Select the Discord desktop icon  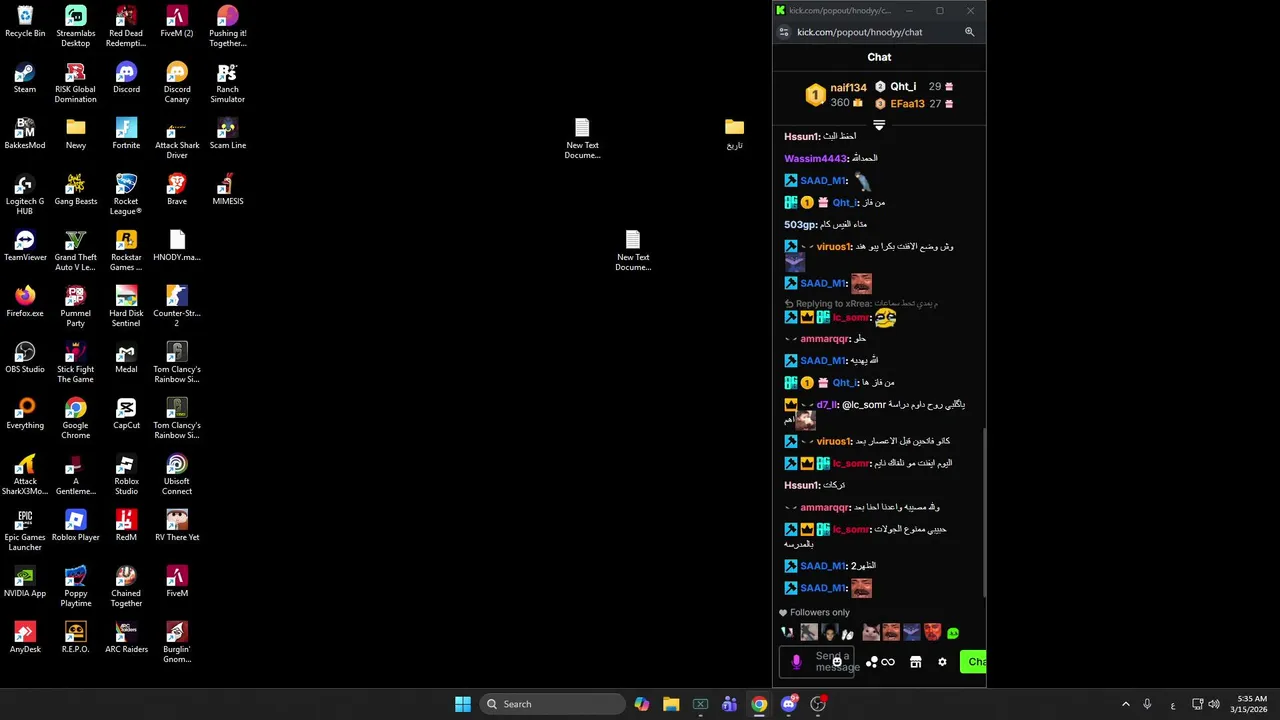tap(126, 77)
